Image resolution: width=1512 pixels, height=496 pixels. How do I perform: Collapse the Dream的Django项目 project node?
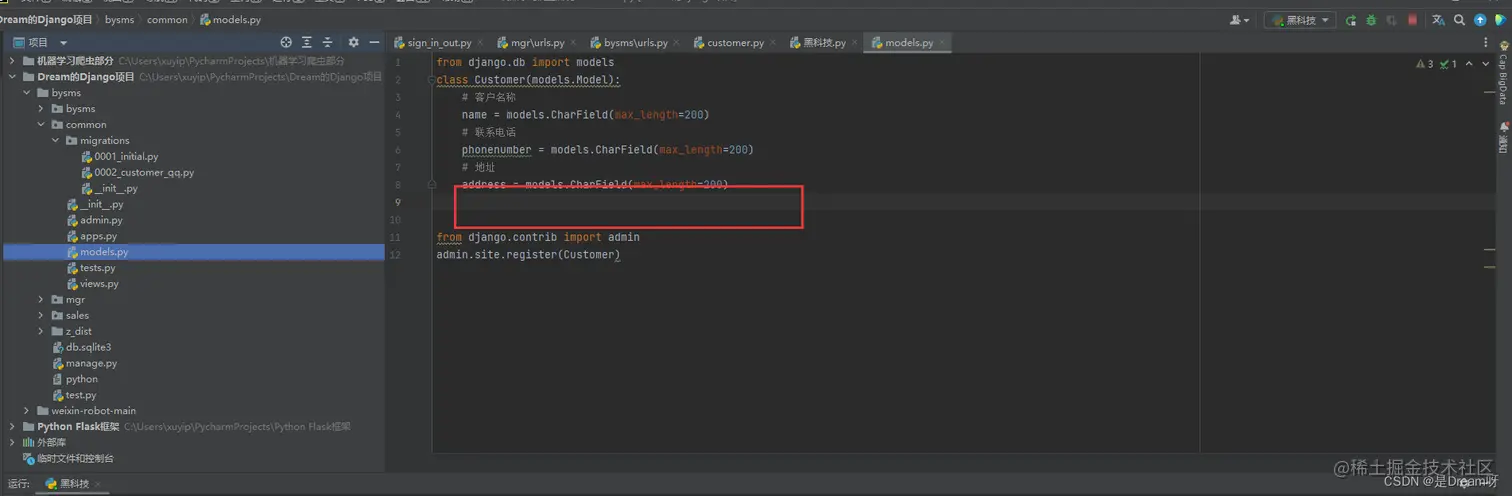click(12, 77)
